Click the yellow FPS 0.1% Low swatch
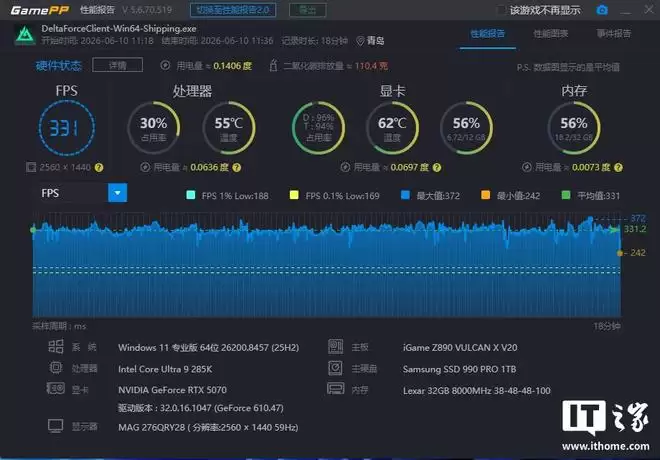The width and height of the screenshot is (660, 460). [x=294, y=195]
